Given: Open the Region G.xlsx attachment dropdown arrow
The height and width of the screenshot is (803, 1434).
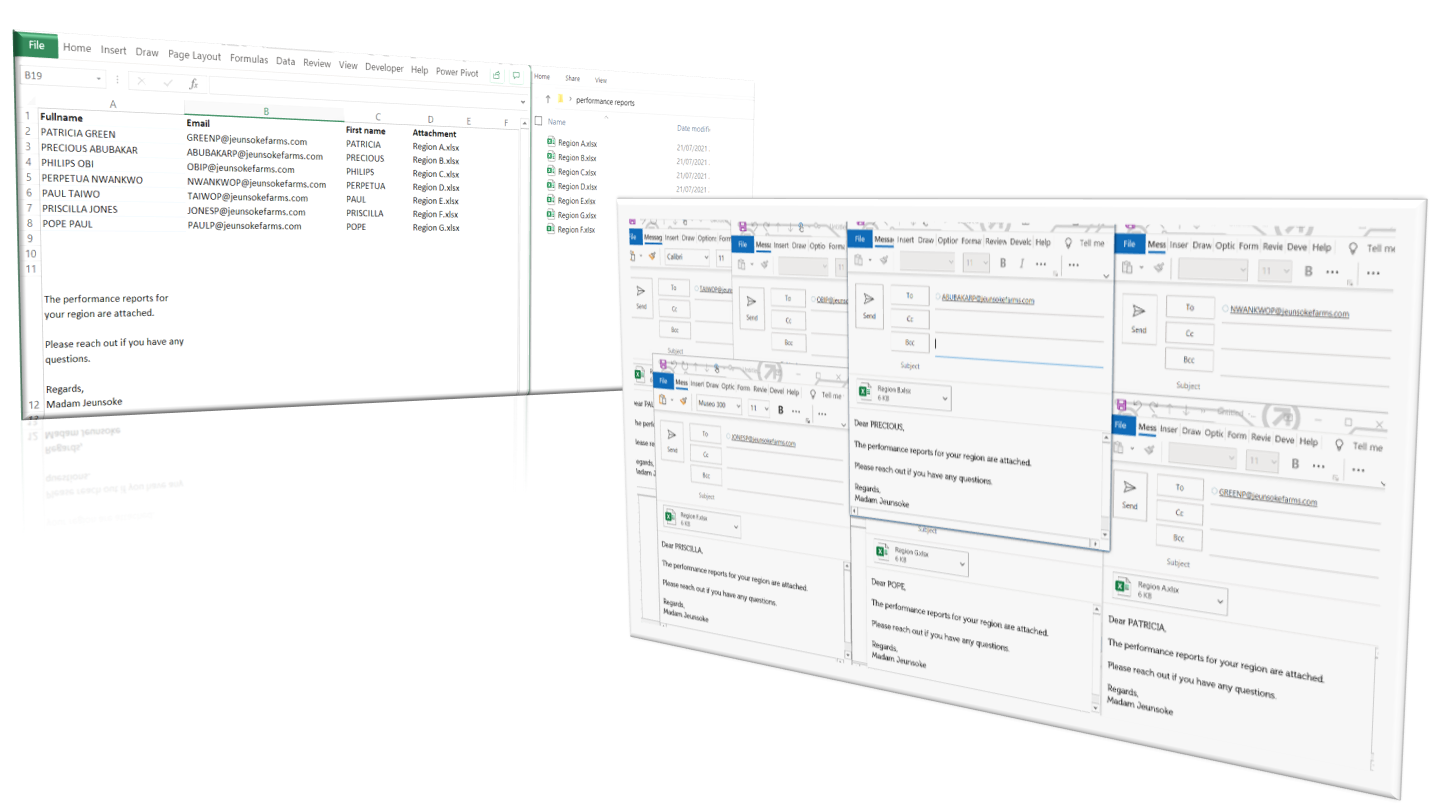Looking at the screenshot, I should click(x=963, y=564).
